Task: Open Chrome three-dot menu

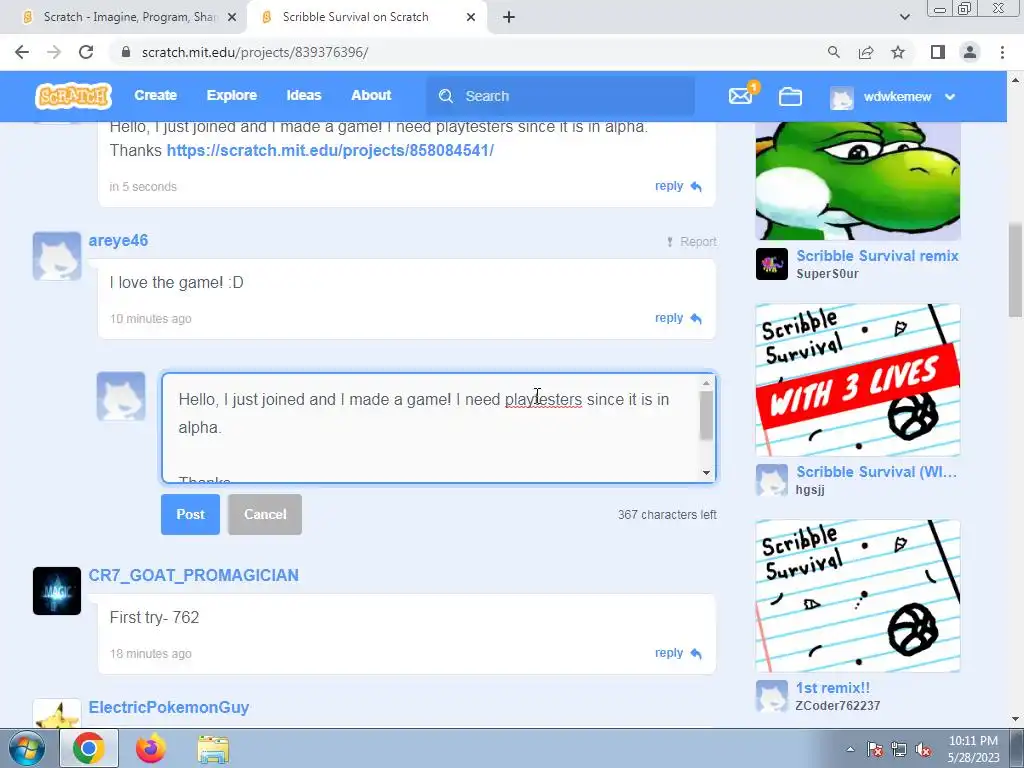Action: [1002, 52]
